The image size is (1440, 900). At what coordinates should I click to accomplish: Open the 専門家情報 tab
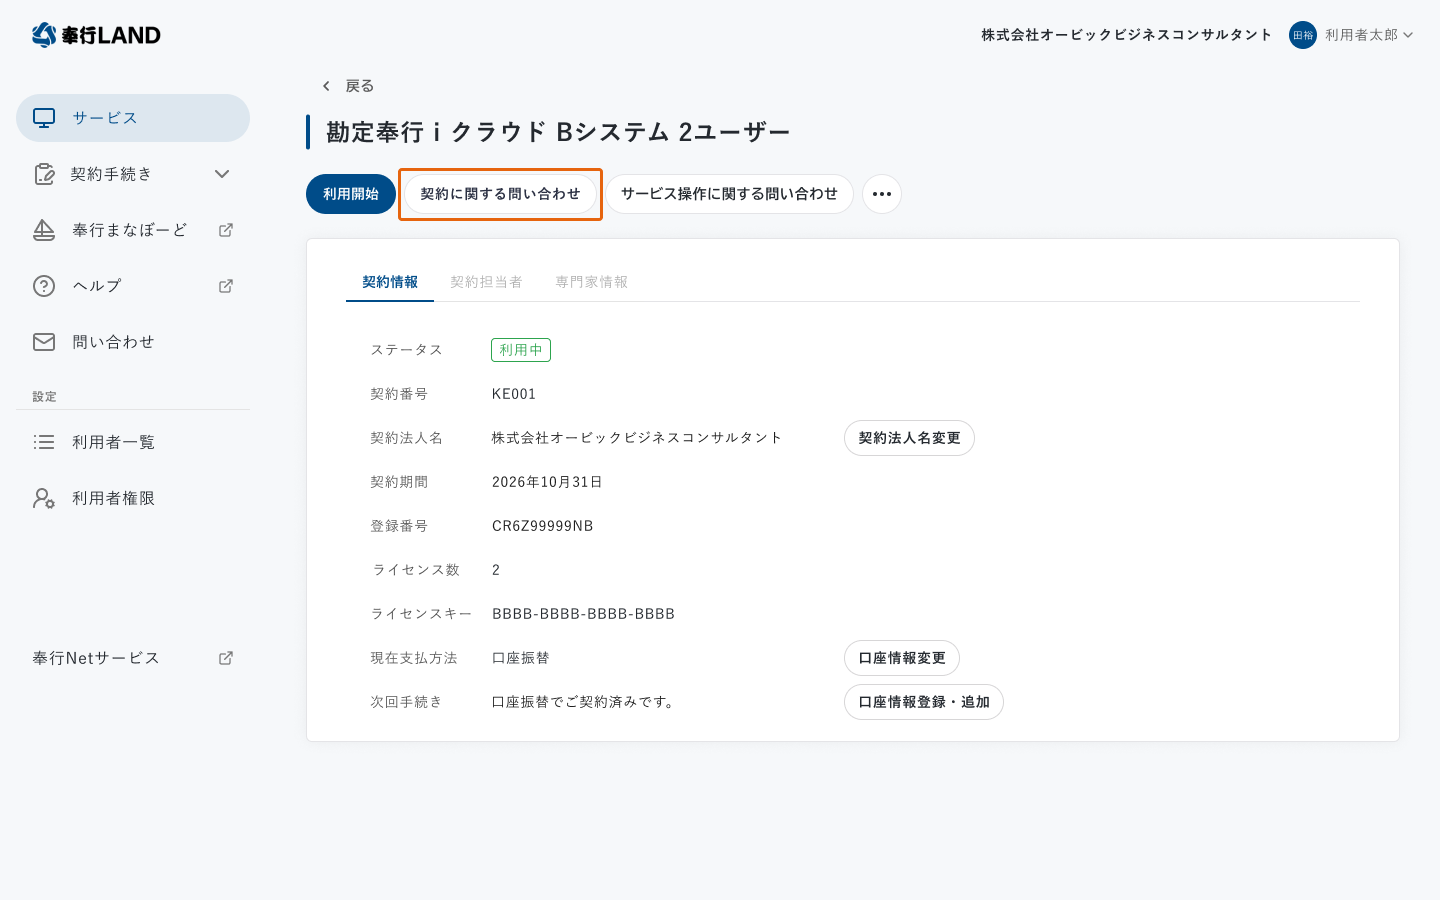pos(591,281)
